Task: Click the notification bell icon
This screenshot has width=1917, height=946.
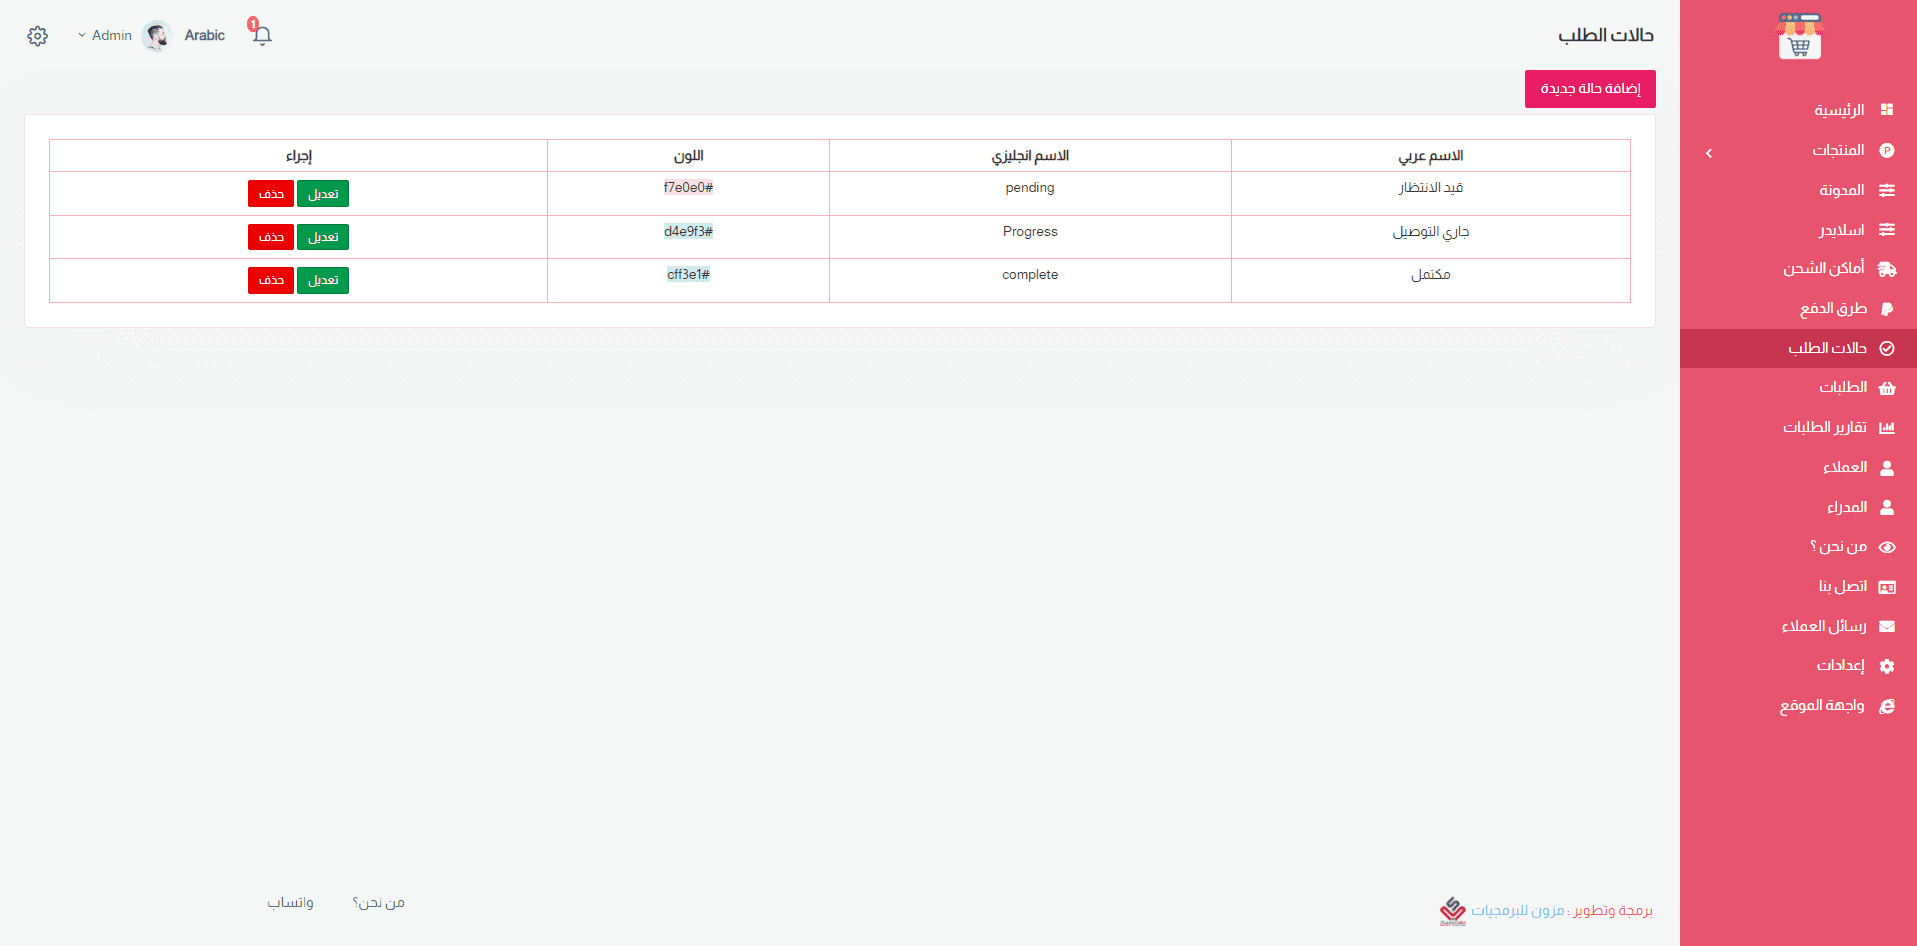Action: click(x=262, y=36)
